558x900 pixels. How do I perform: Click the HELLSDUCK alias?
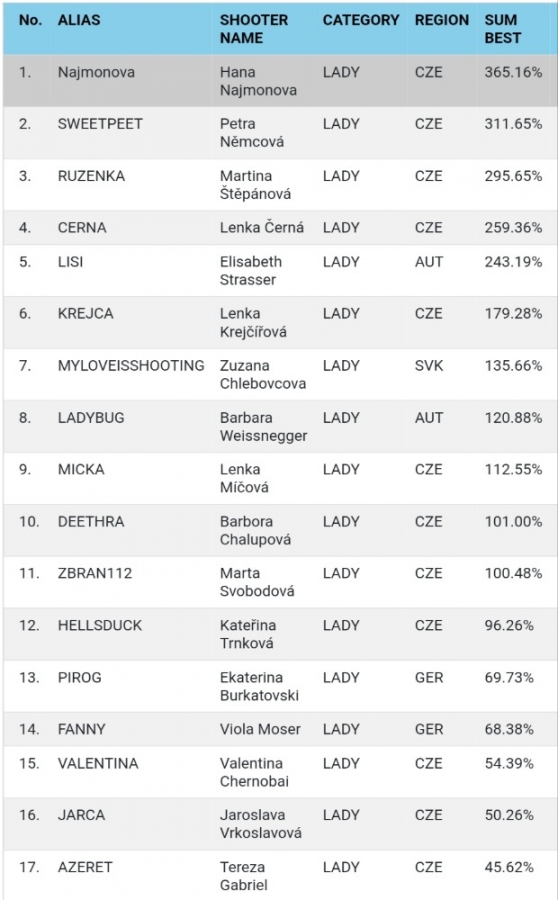point(100,626)
